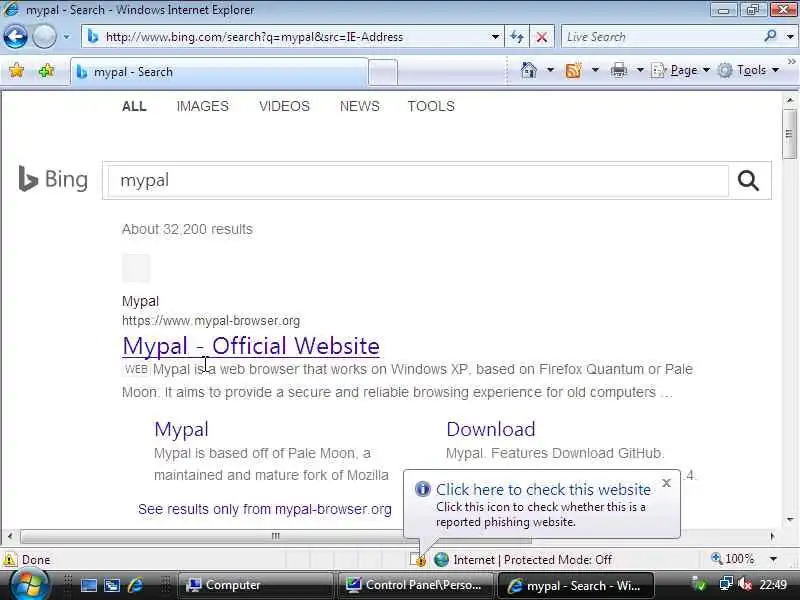
Task: Go back with the Back arrow button
Action: 15,37
